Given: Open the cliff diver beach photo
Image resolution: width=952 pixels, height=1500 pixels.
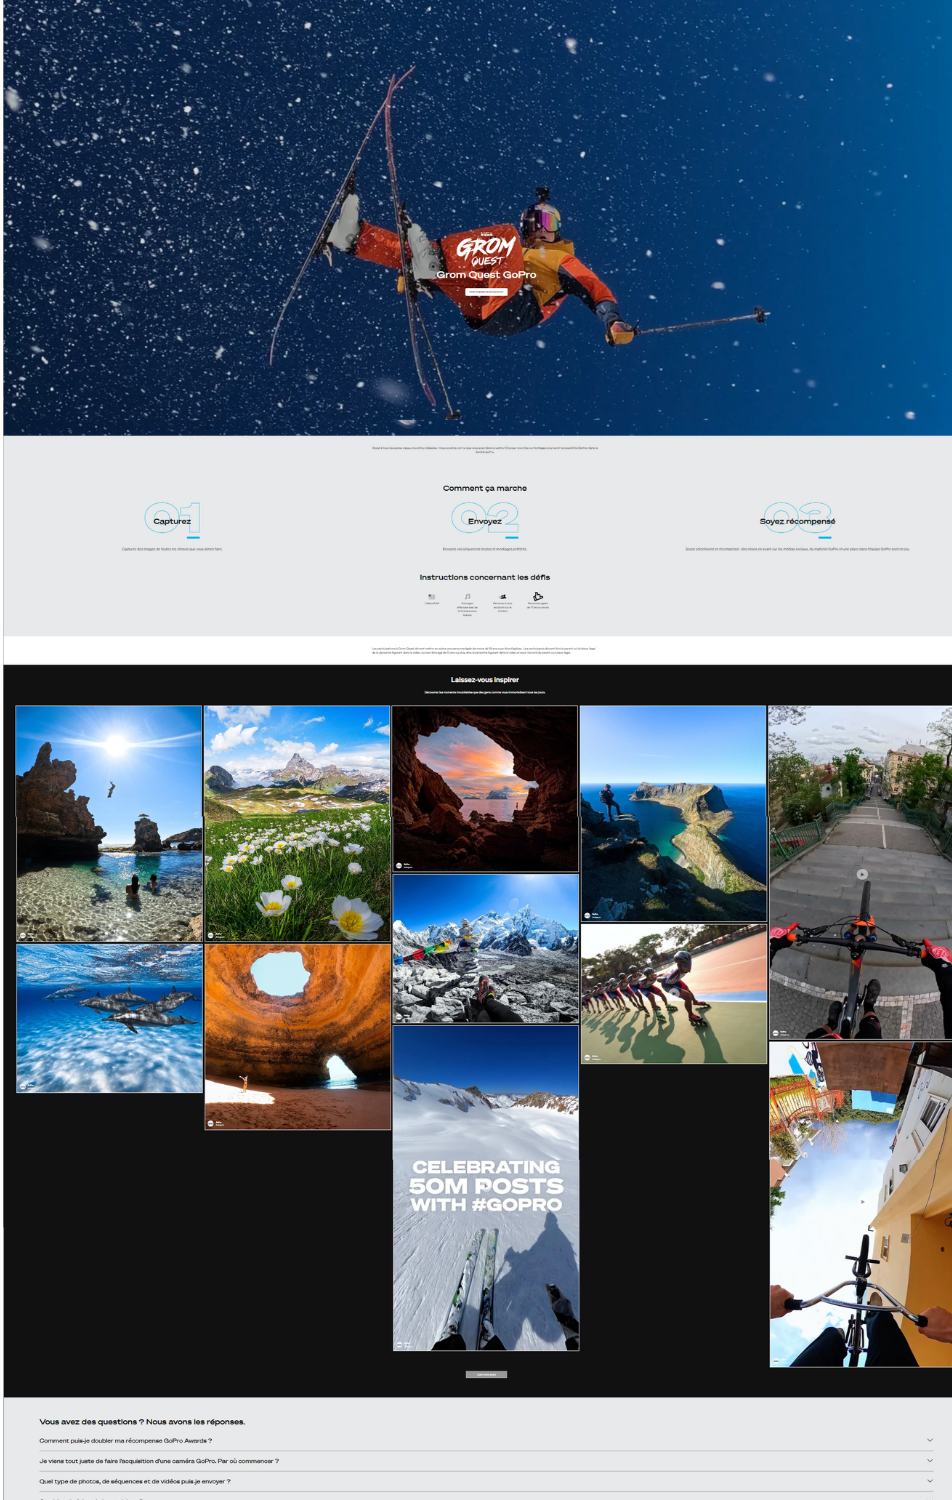Looking at the screenshot, I should click(109, 823).
